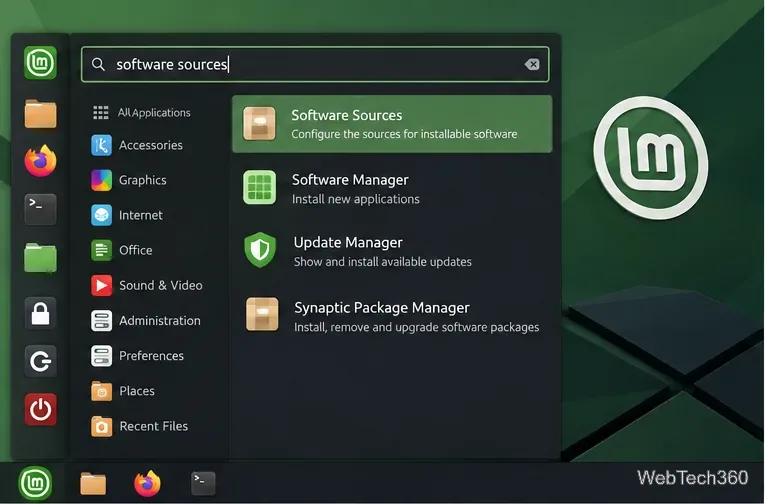The width and height of the screenshot is (765, 504).
Task: Open the Administration category
Action: pos(146,321)
